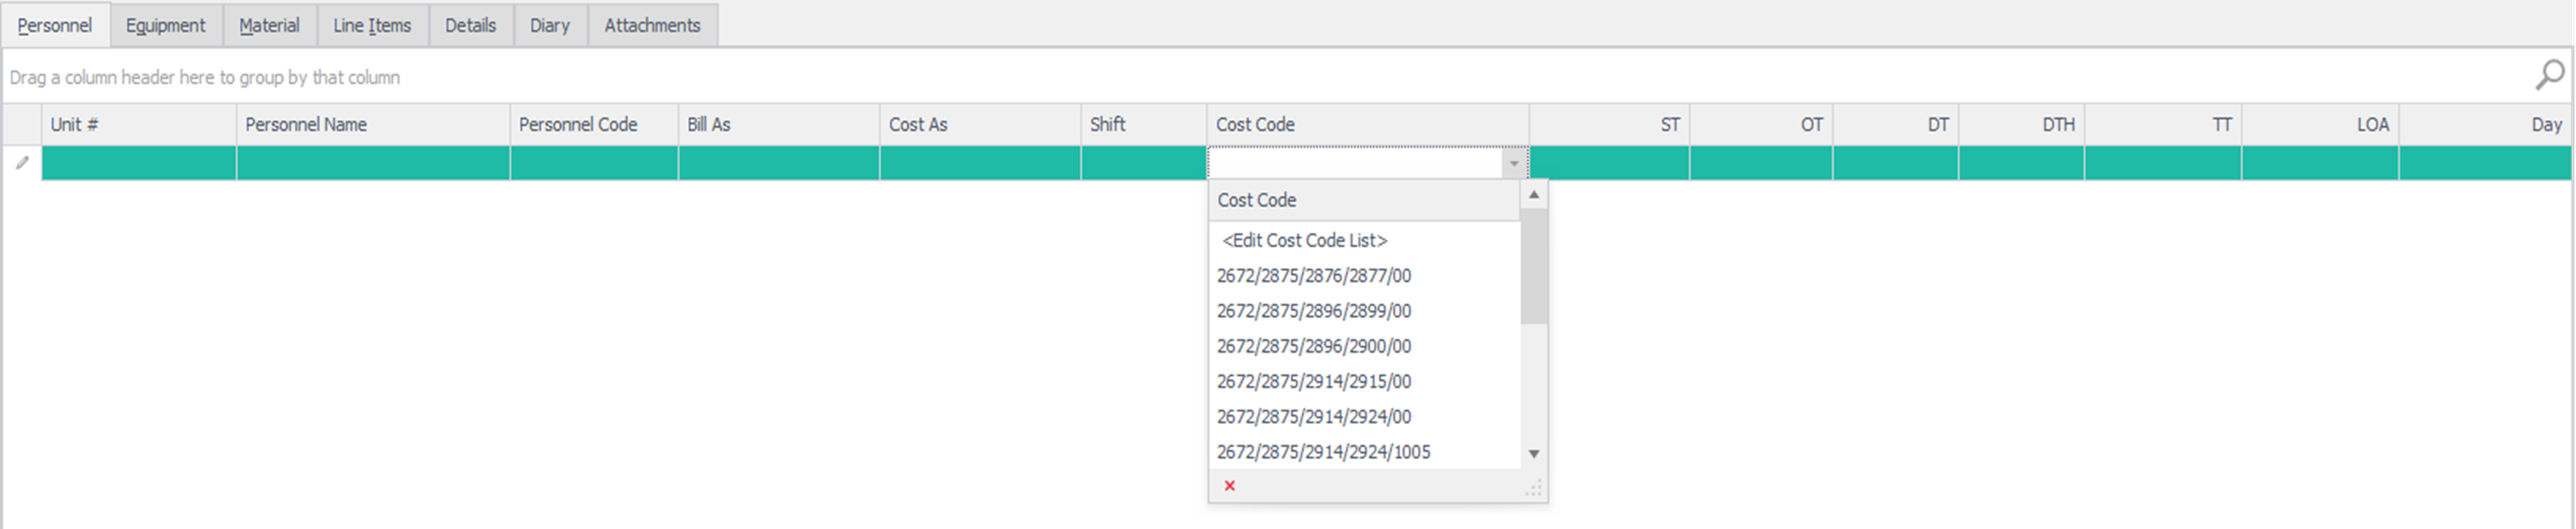Select cost code 2672/2875/2876/2877/00
Viewport: 2576px width, 529px height.
1313,276
